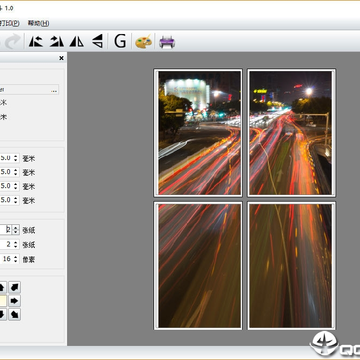Viewport: 360px width, 360px height.
Task: Select the top-left page with lit building
Action: click(198, 133)
